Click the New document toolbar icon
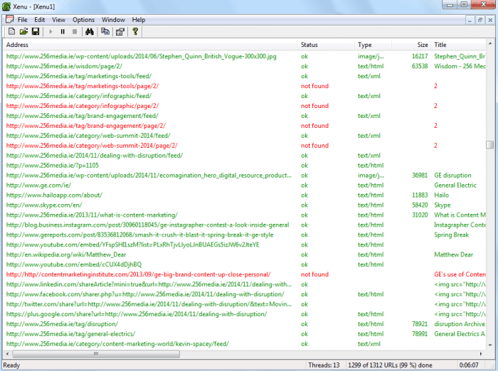The image size is (498, 371). tap(12, 32)
